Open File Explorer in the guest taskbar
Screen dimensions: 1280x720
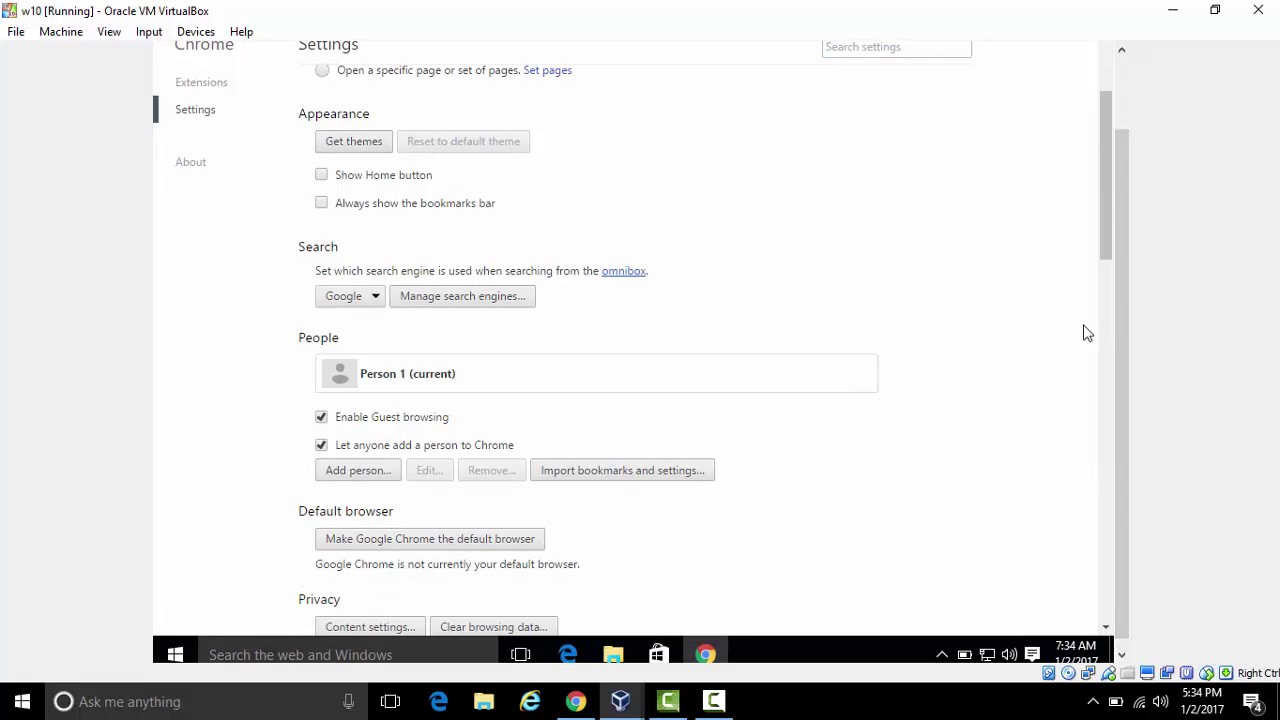(613, 655)
